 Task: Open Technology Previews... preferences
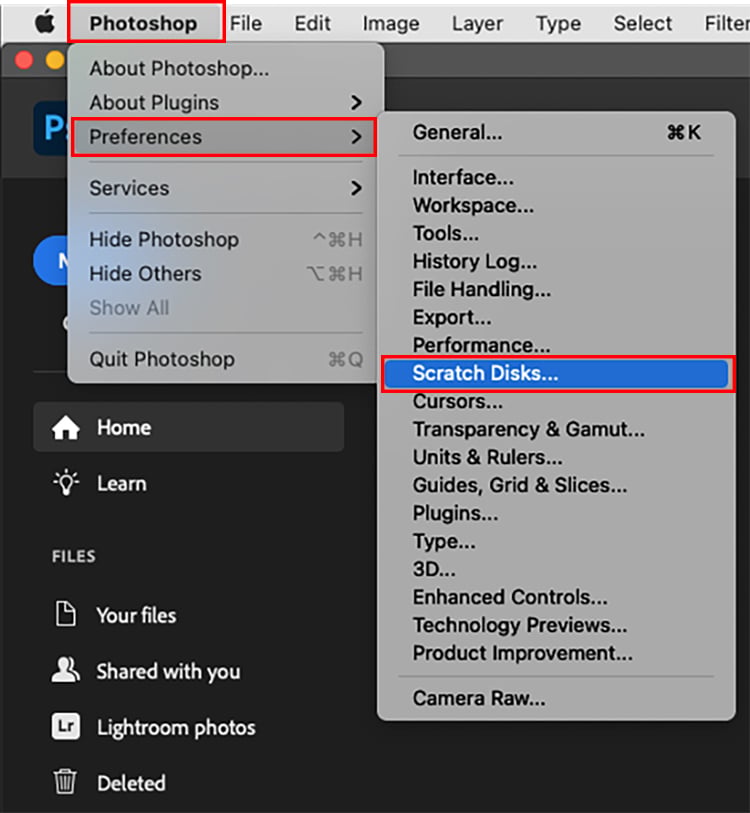click(x=556, y=626)
